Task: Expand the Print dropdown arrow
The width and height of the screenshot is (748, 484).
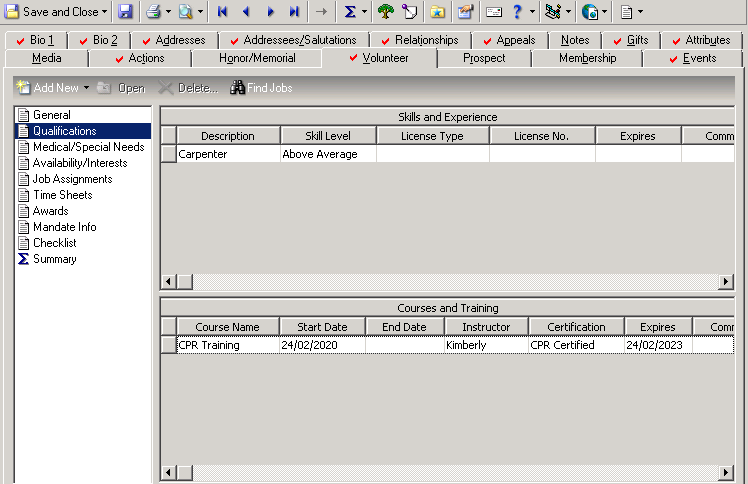Action: click(x=168, y=11)
